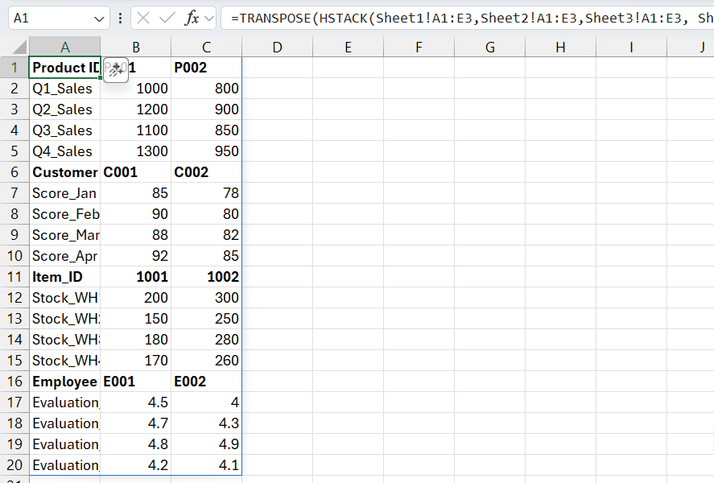This screenshot has width=714, height=483.
Task: Click the value 1200
Action: point(136,109)
